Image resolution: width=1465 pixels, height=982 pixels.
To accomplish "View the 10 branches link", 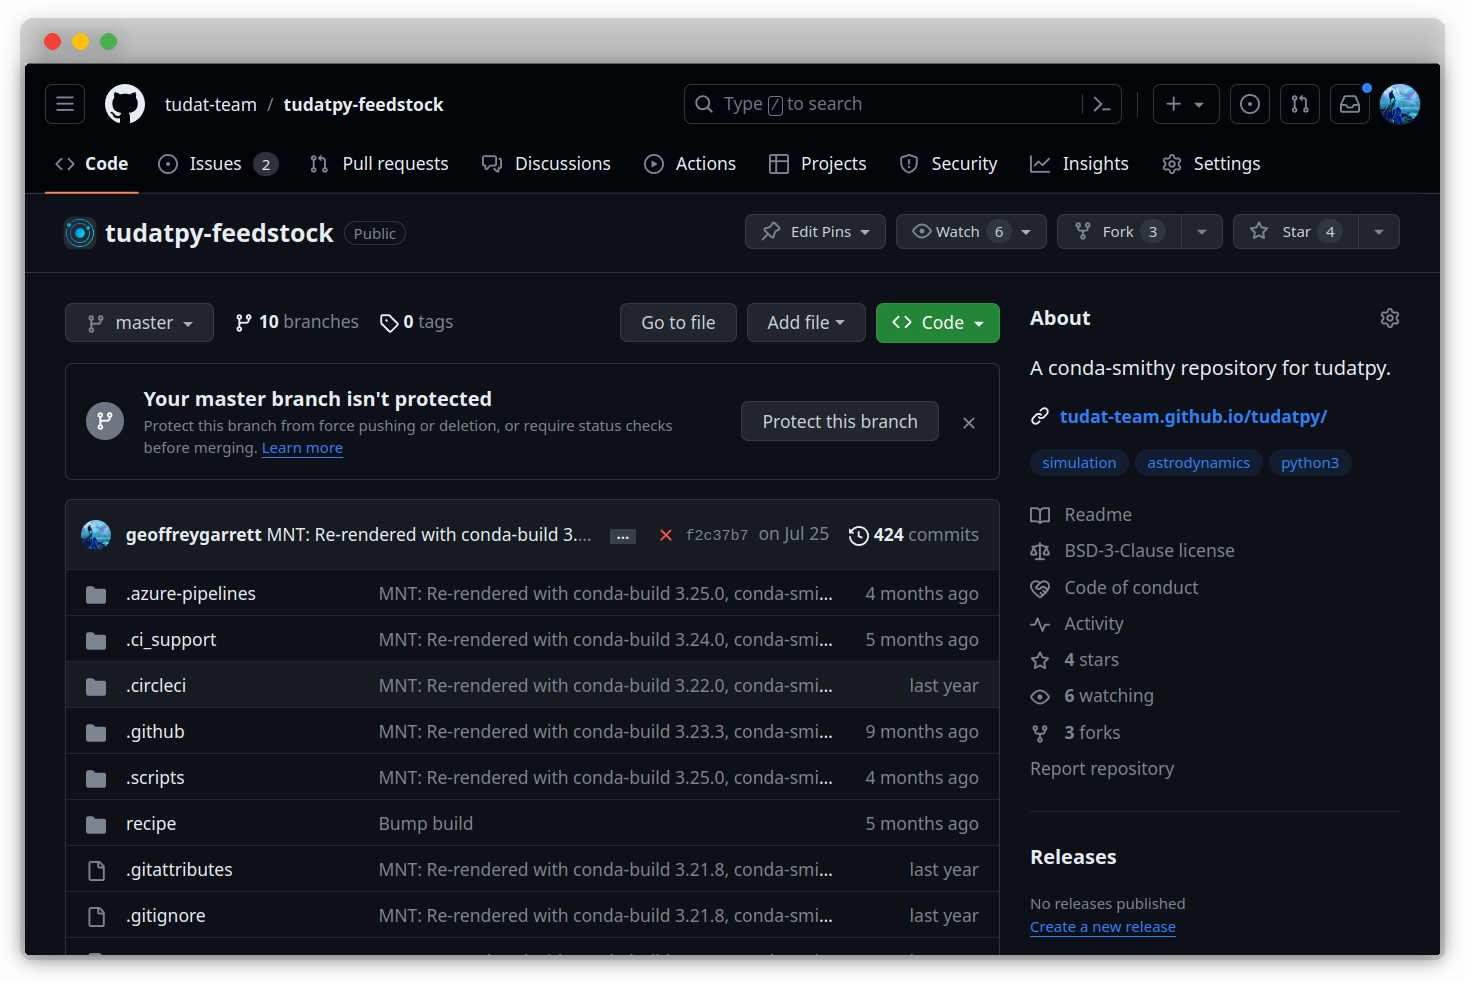I will (x=297, y=322).
